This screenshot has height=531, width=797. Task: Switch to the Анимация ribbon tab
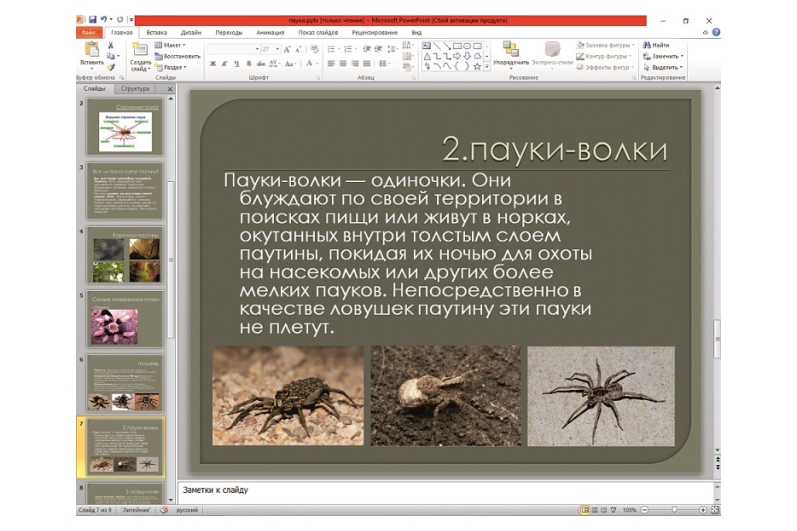tap(270, 32)
